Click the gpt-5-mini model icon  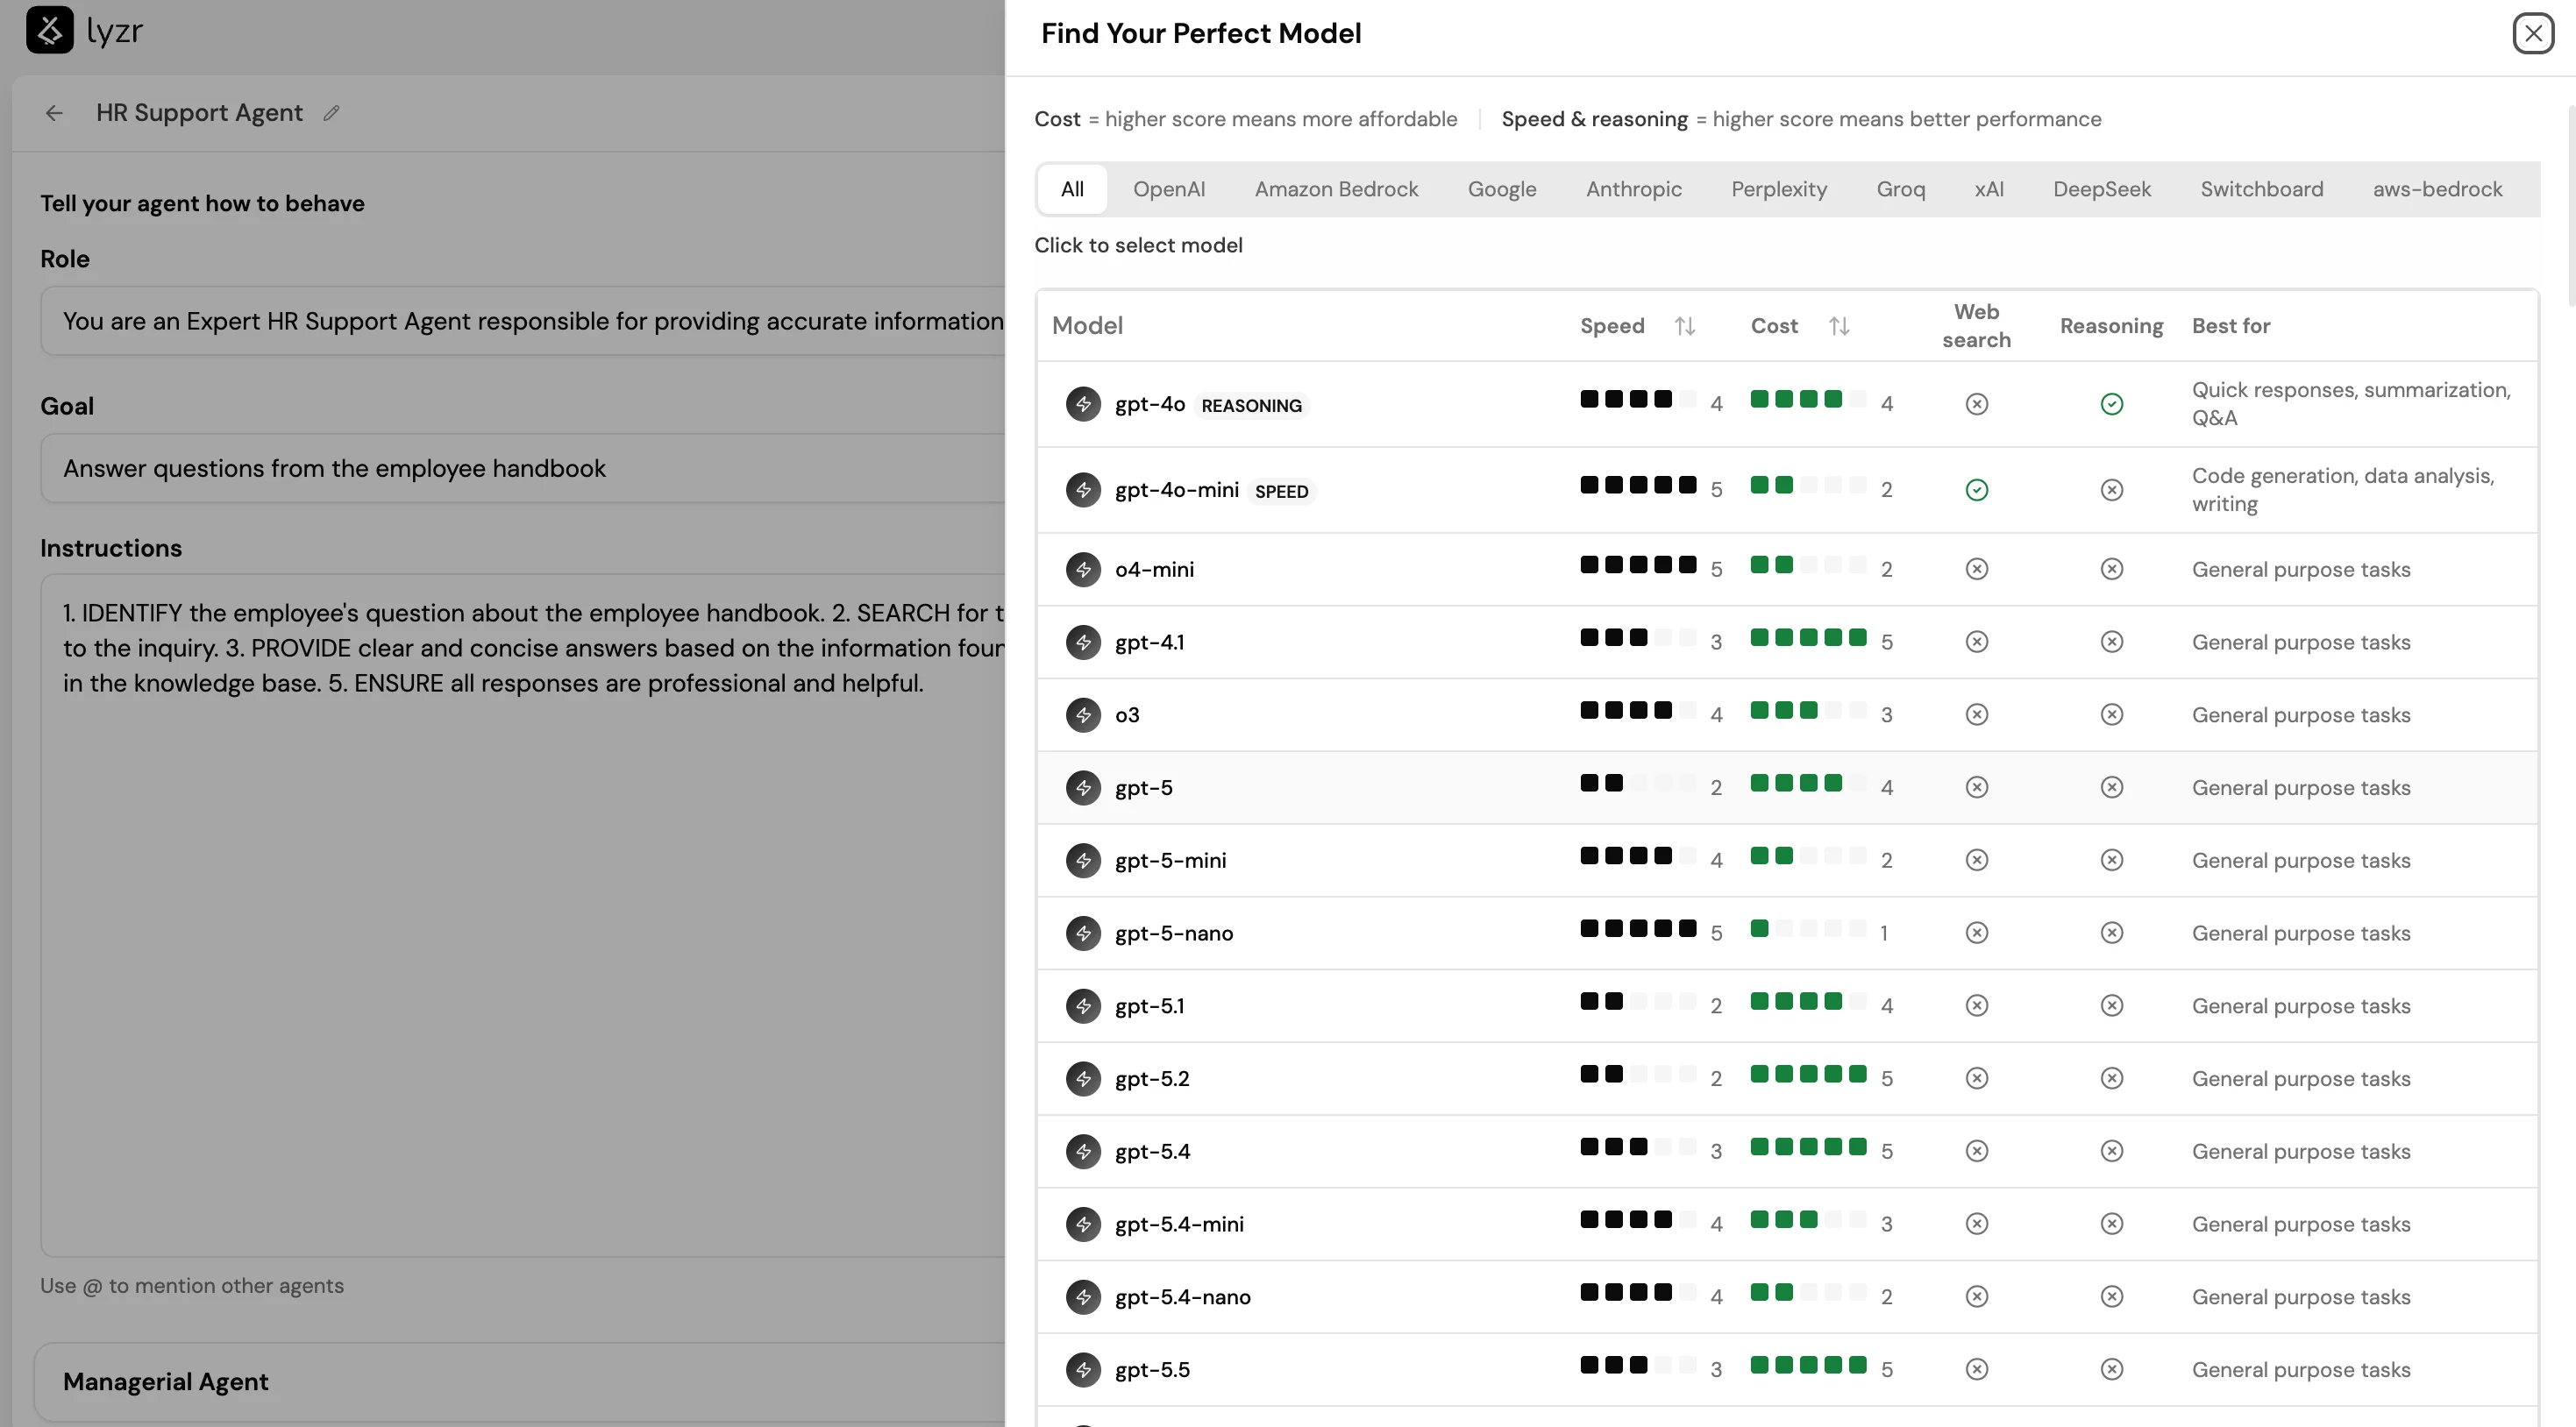coord(1083,860)
